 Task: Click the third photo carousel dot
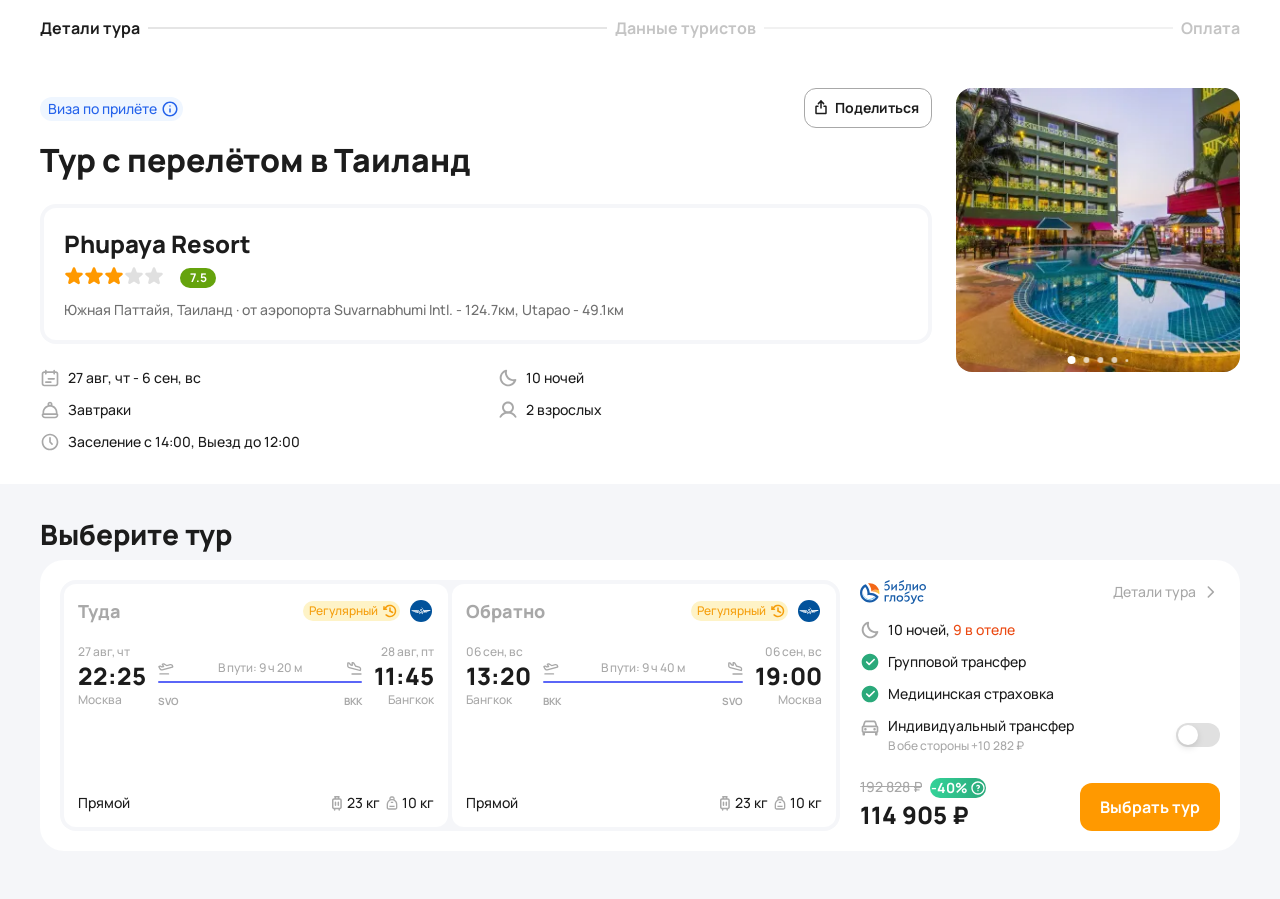coord(1101,360)
